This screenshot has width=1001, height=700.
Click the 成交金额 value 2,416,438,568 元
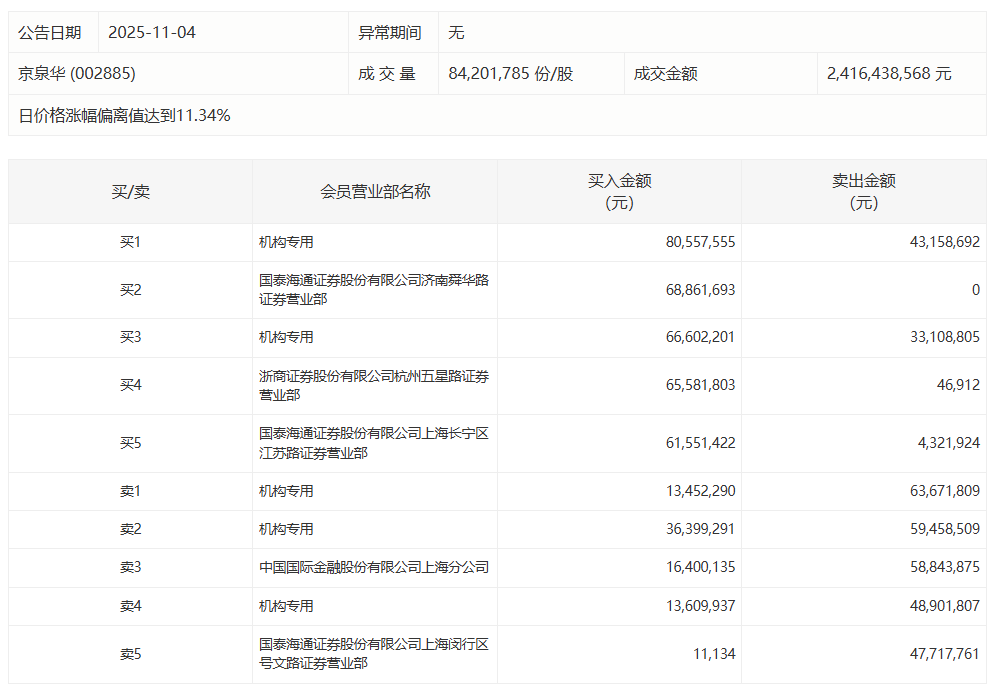click(889, 74)
